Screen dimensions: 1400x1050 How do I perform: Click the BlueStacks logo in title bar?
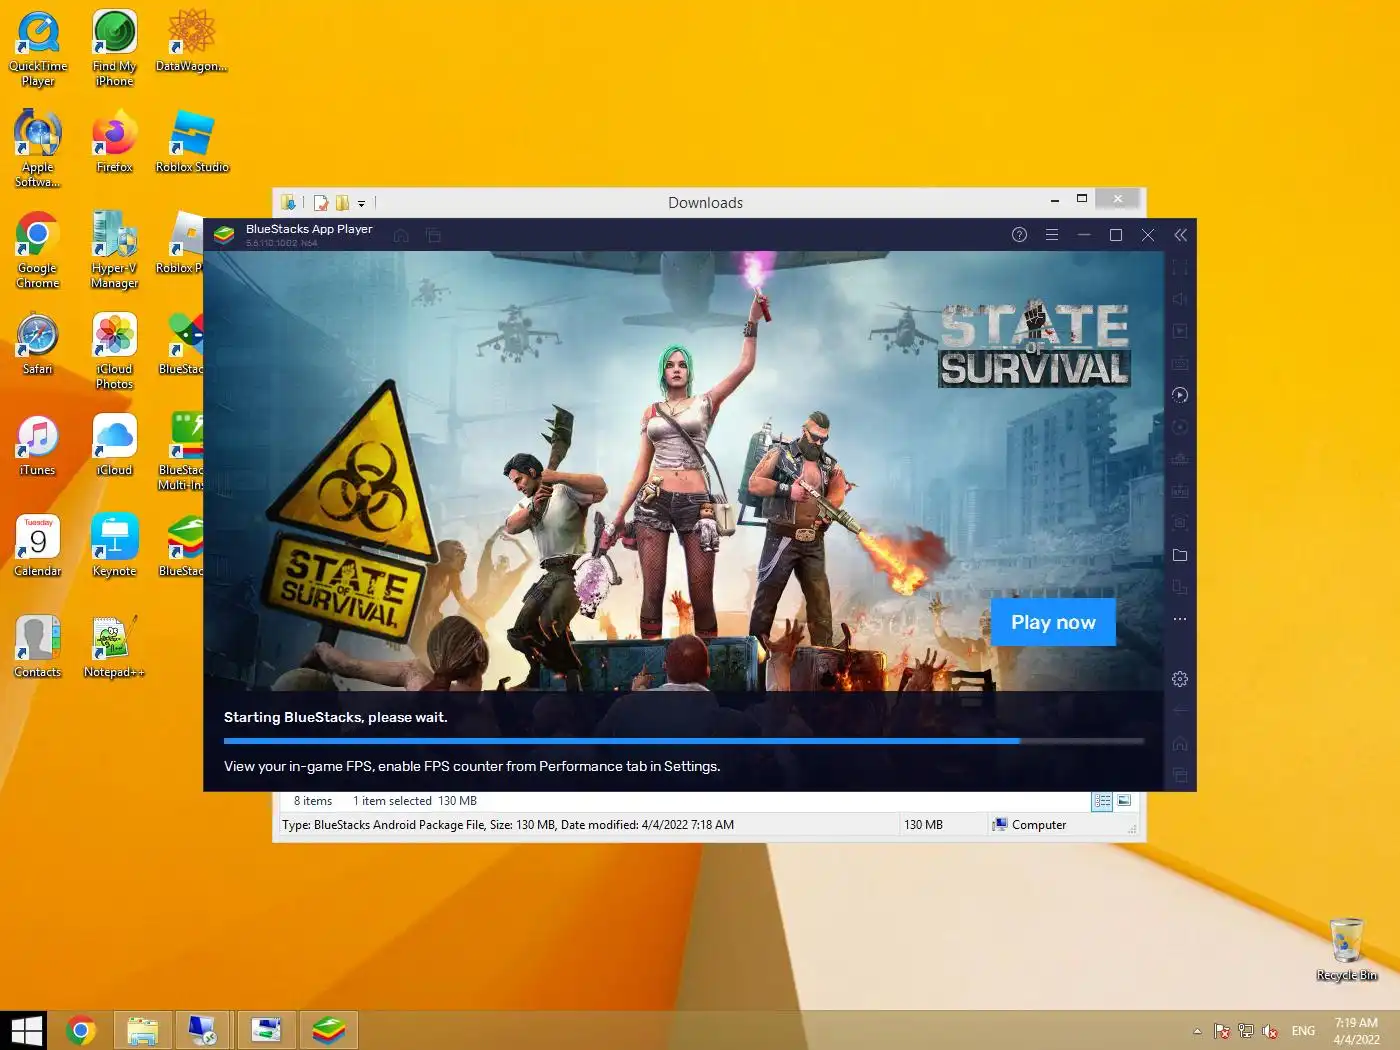[224, 235]
